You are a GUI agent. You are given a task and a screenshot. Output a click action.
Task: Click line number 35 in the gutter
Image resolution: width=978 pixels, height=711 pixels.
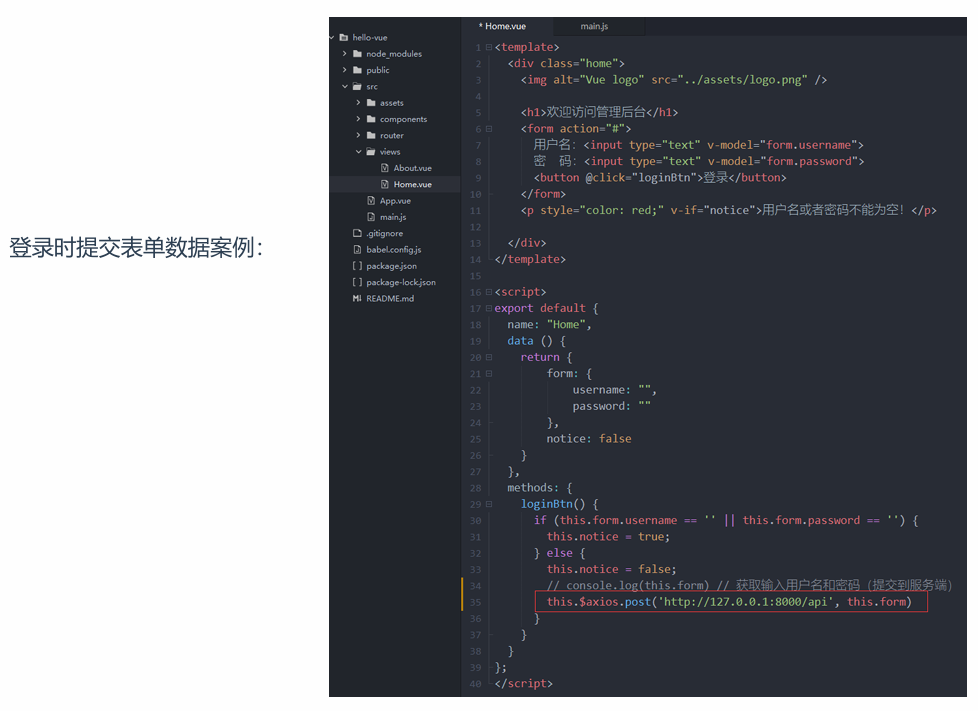pos(475,602)
